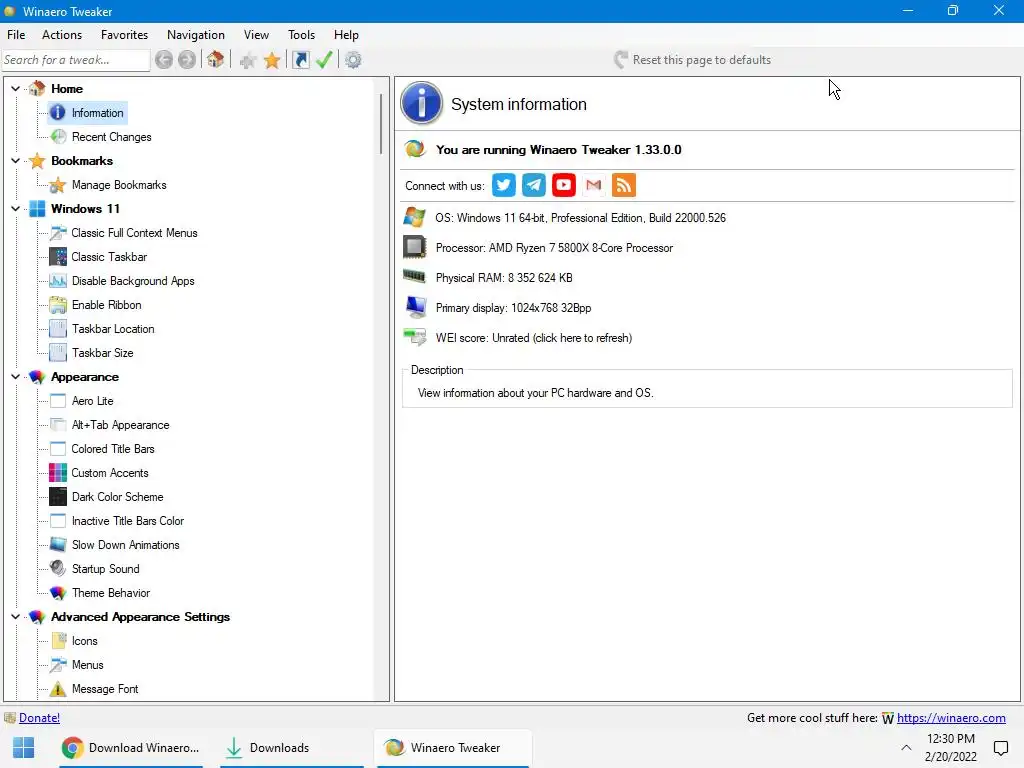Screen dimensions: 1024x768
Task: Open Winaero YouTube channel icon
Action: click(x=564, y=185)
